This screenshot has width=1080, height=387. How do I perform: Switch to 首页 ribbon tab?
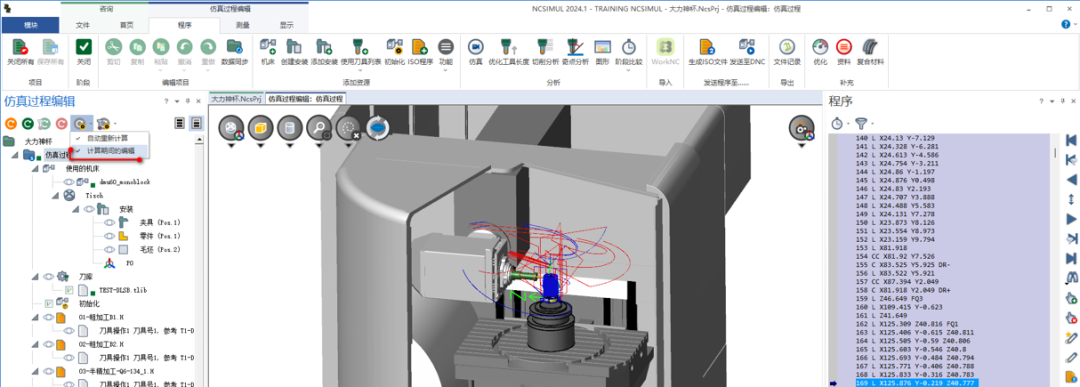click(x=127, y=25)
